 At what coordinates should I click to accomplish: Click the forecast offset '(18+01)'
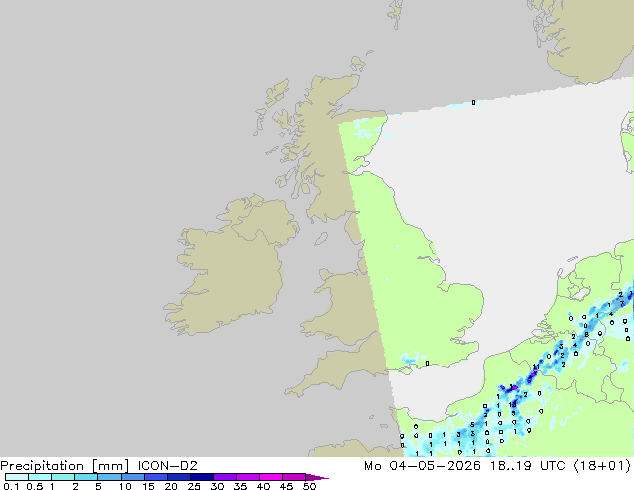(602, 466)
